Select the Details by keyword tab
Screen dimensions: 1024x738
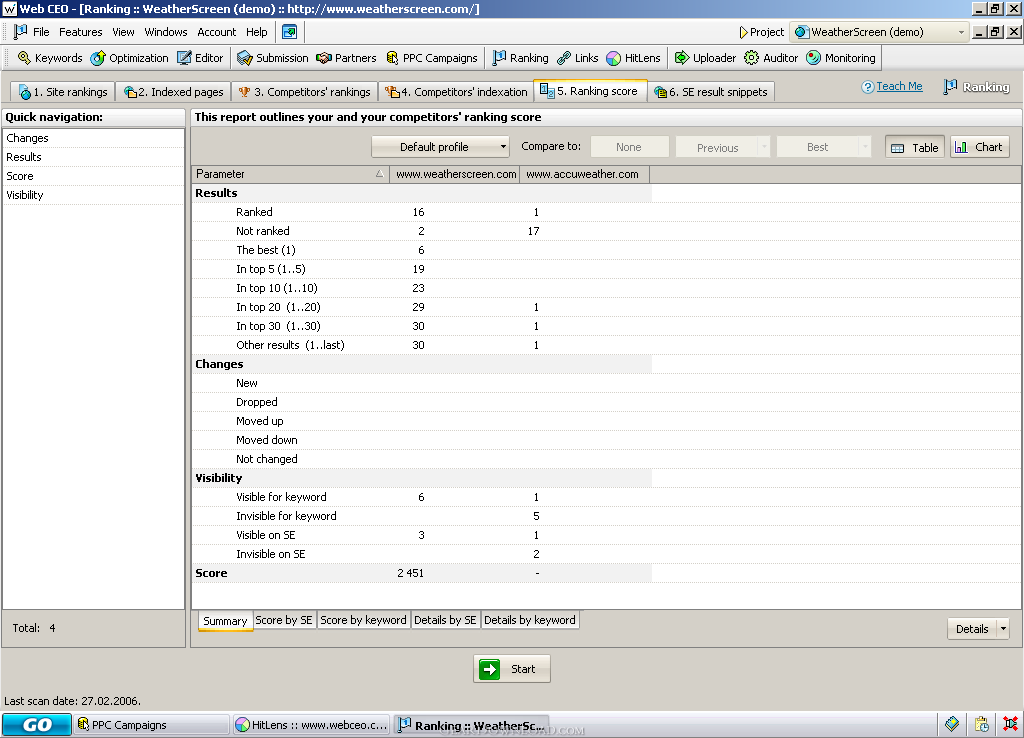pos(530,620)
